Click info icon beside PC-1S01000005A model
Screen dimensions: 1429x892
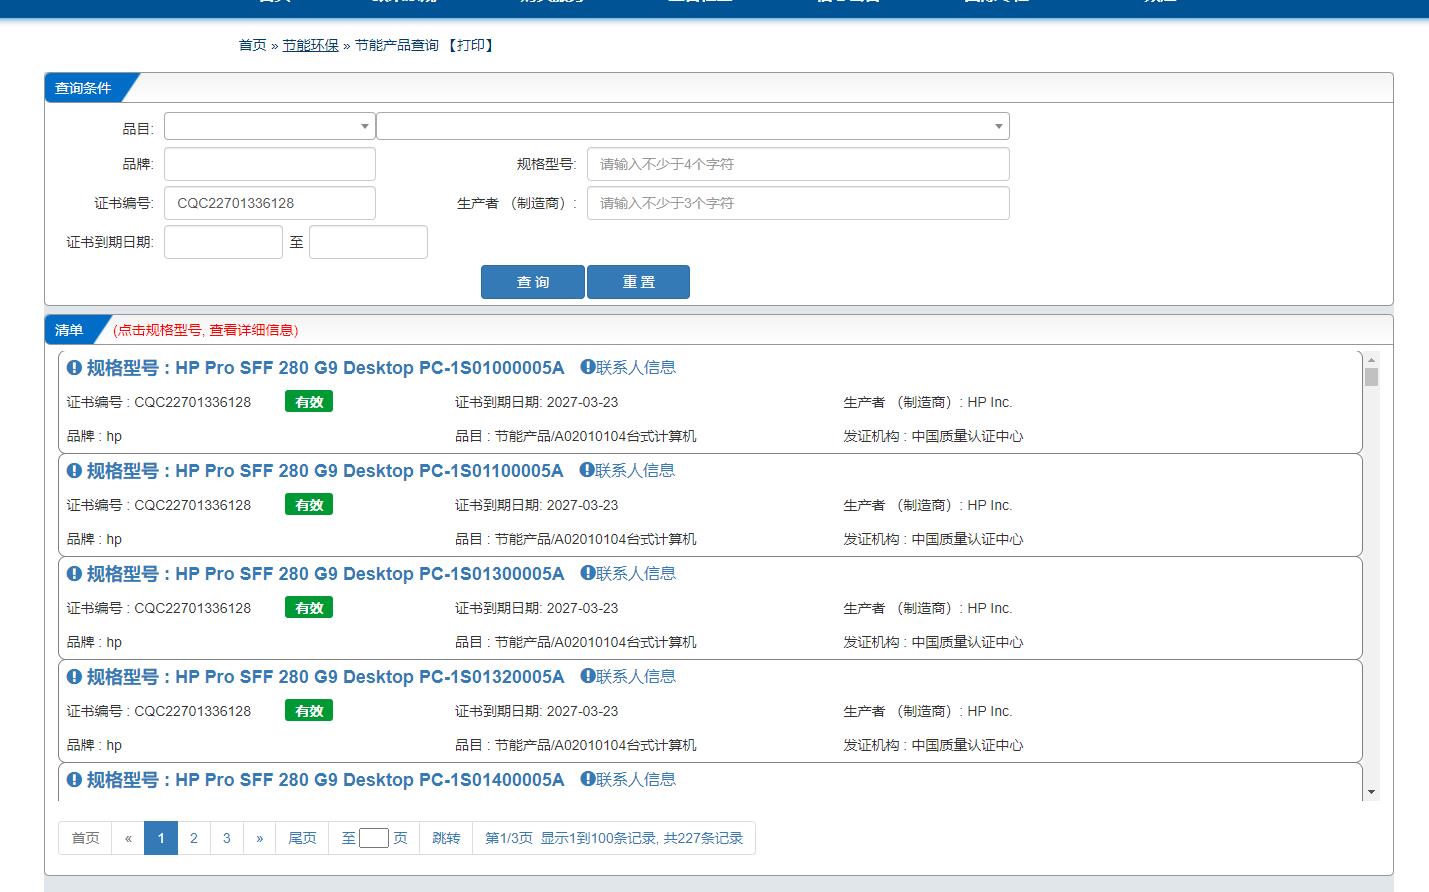click(x=74, y=368)
